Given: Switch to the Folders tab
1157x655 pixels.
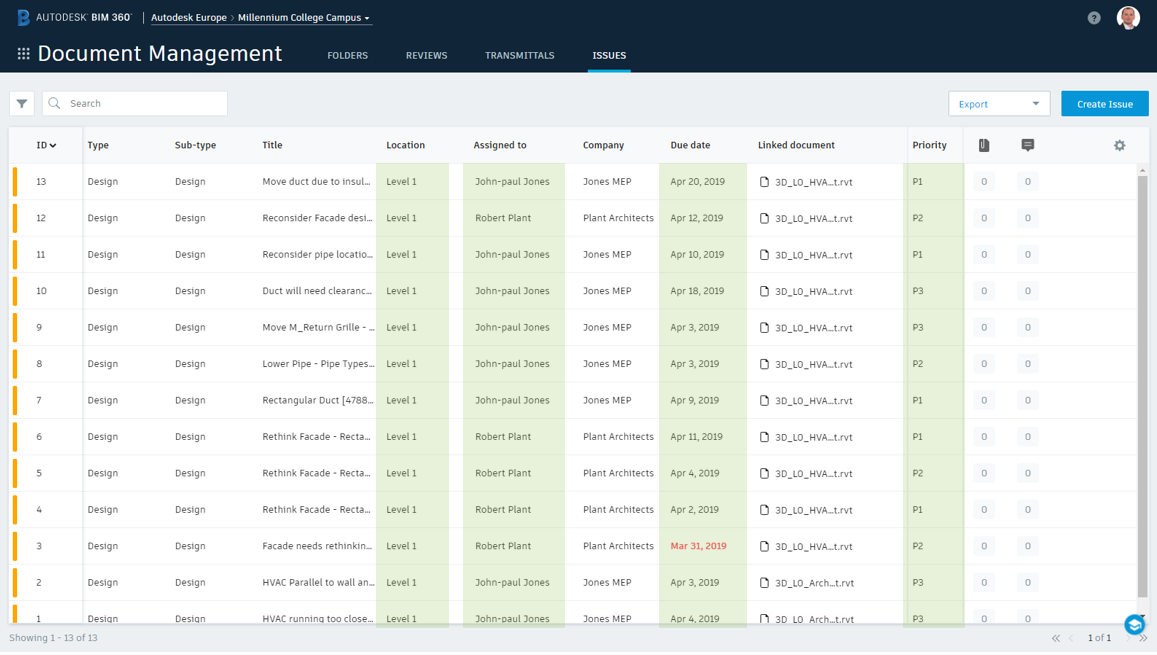Looking at the screenshot, I should [347, 55].
